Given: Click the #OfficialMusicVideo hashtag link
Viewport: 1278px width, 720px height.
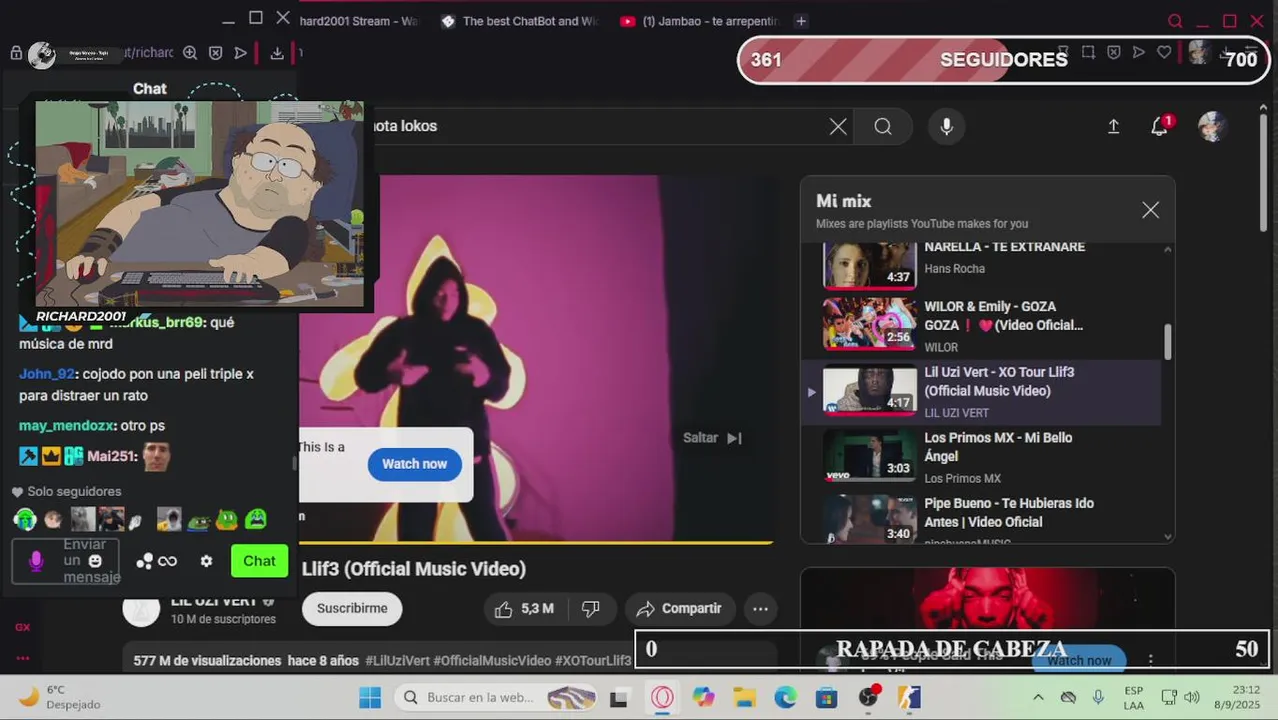Looking at the screenshot, I should coord(492,661).
